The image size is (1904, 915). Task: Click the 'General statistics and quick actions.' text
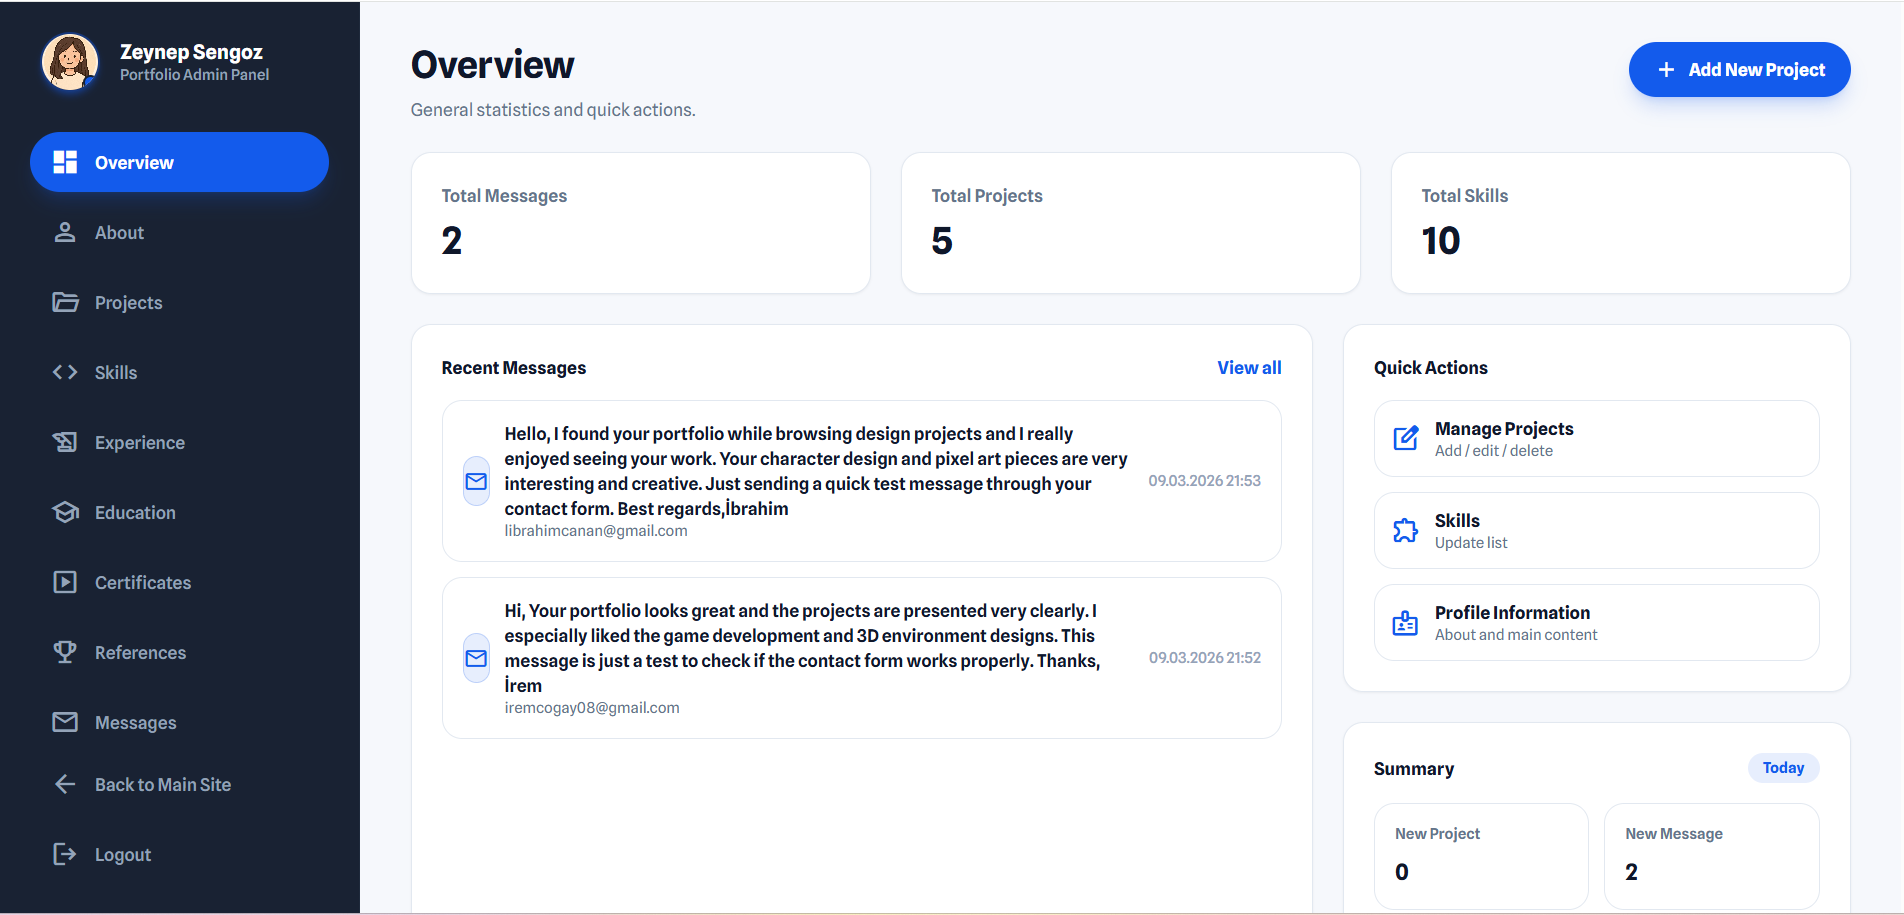point(553,110)
